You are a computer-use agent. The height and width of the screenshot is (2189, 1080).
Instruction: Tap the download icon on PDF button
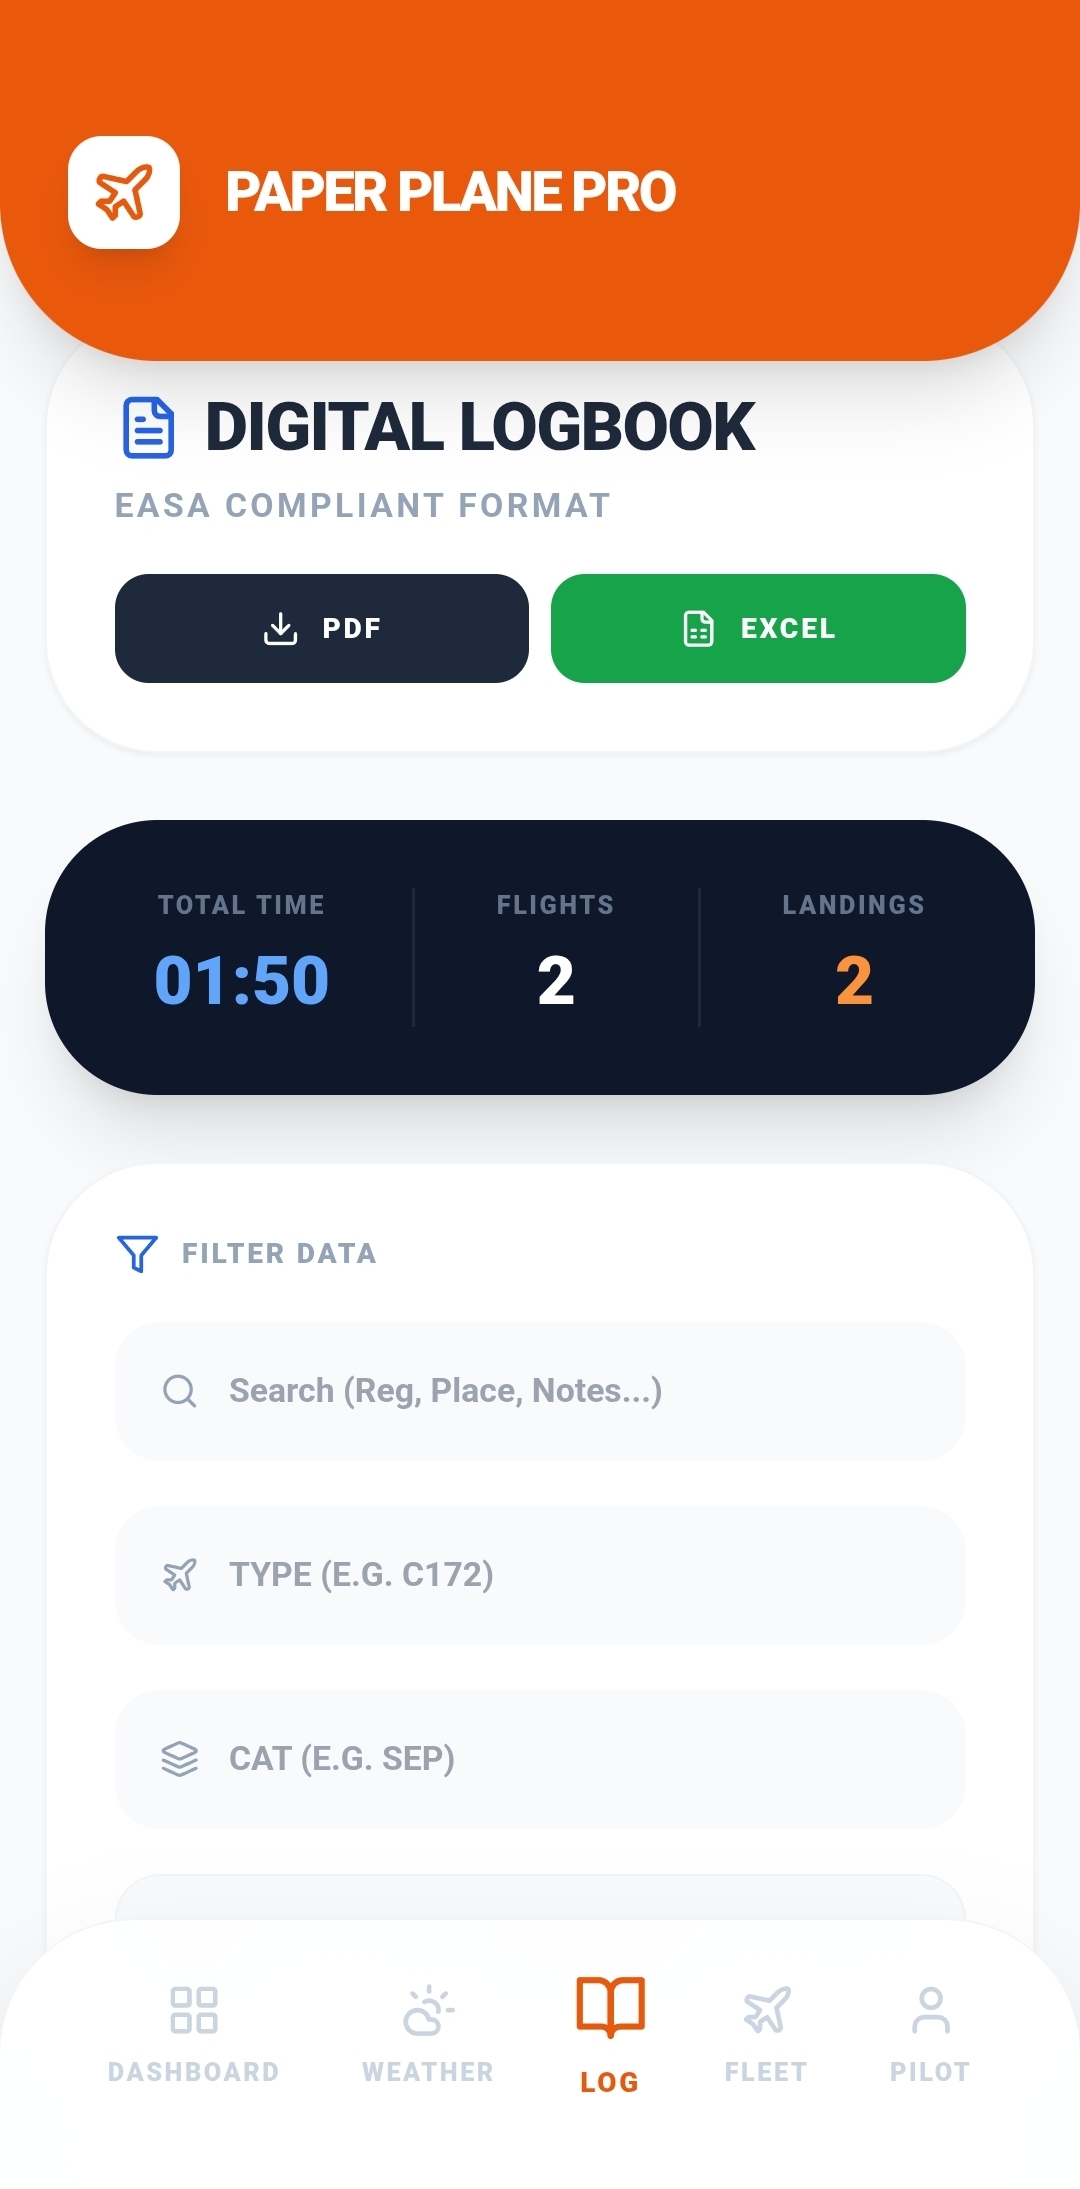coord(281,629)
